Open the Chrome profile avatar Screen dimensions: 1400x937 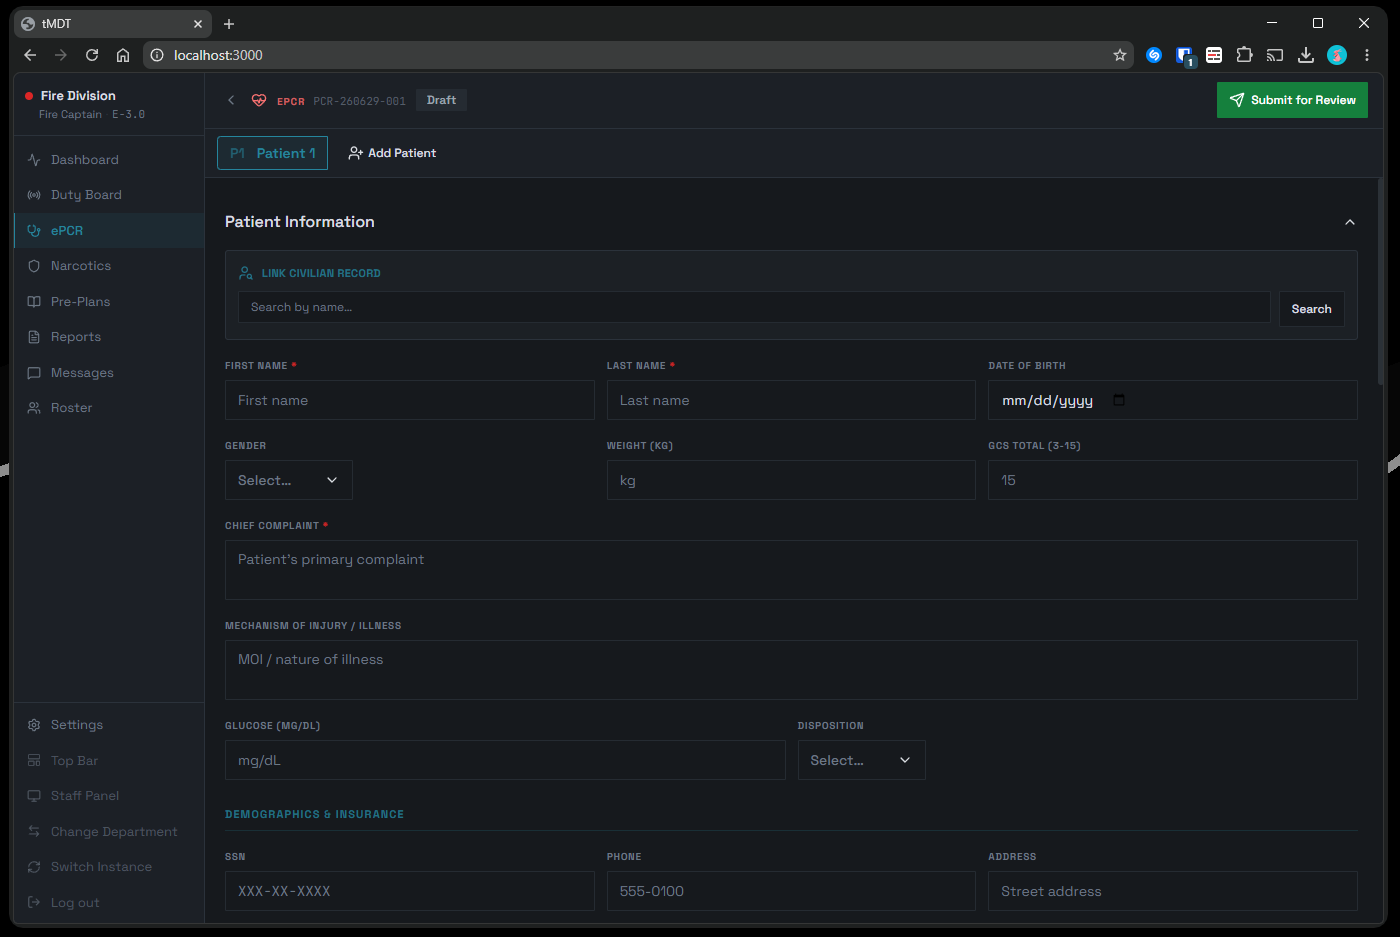[1337, 55]
